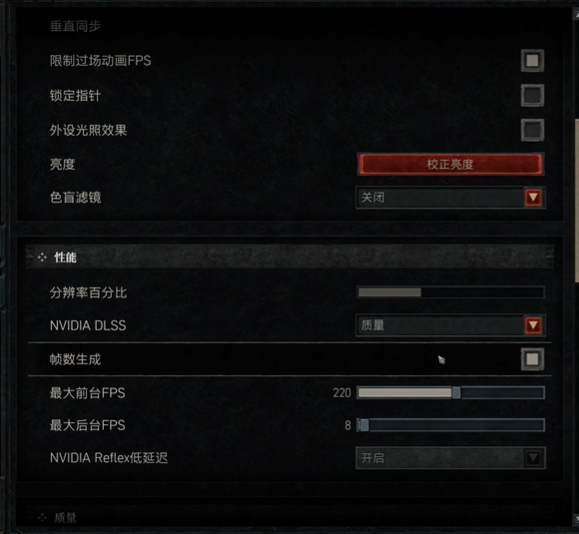Enable the 外设光照效果 checkbox
579x534 pixels.
(x=532, y=130)
